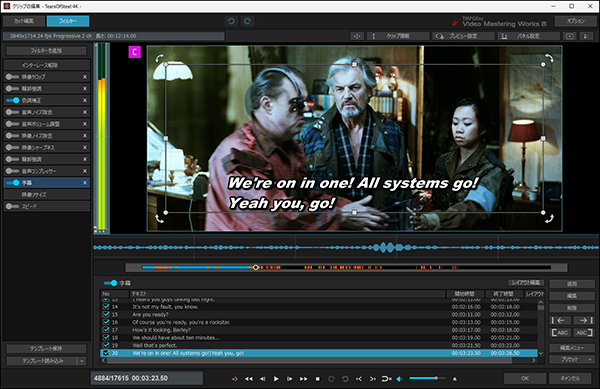Click the play button in the transport controls
This screenshot has width=600, height=389.
tap(276, 379)
